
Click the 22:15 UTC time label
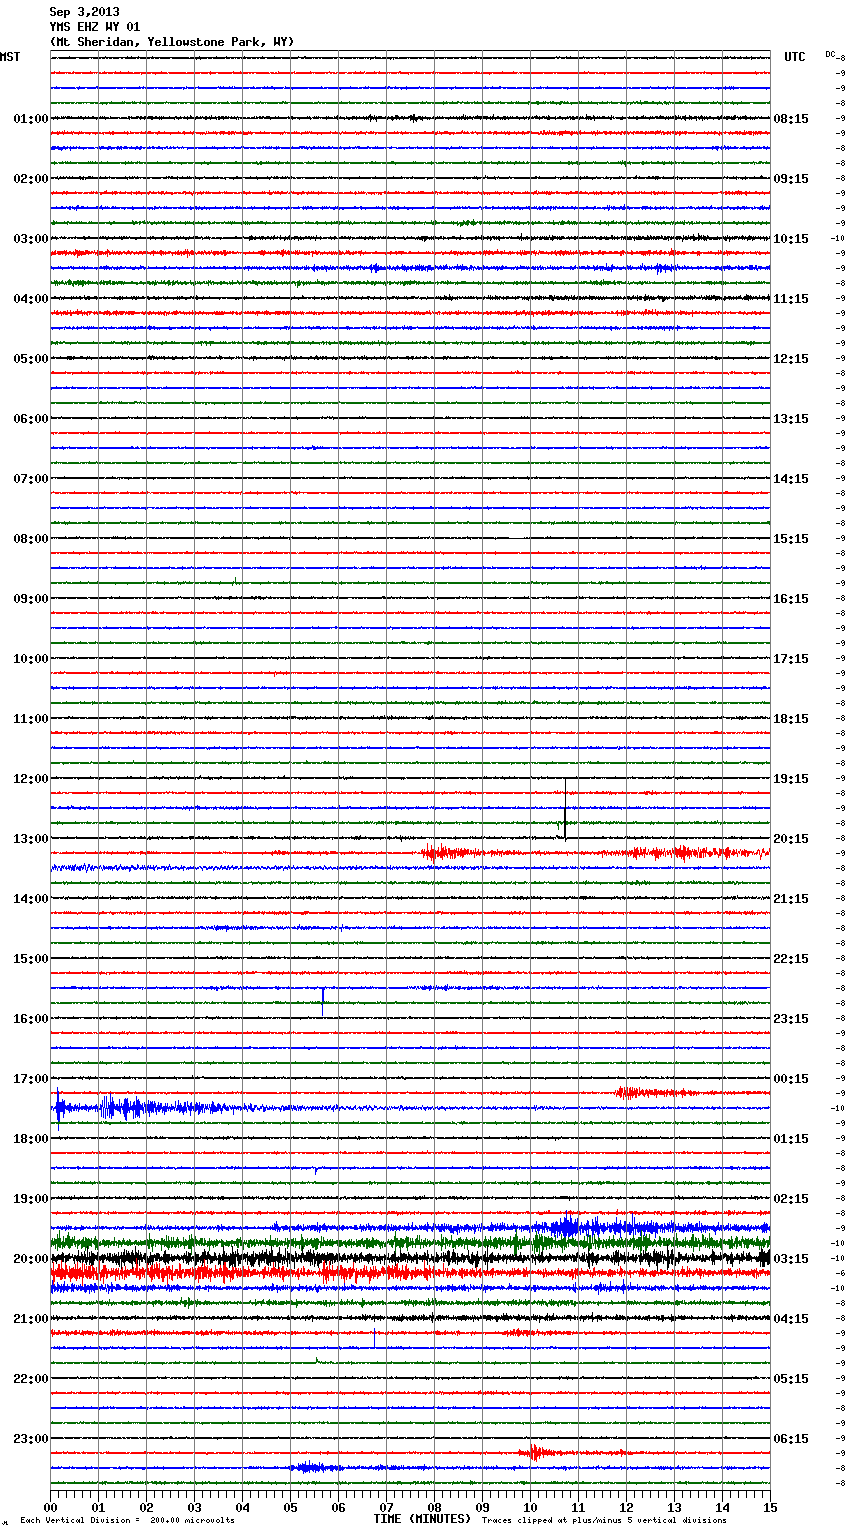[791, 959]
